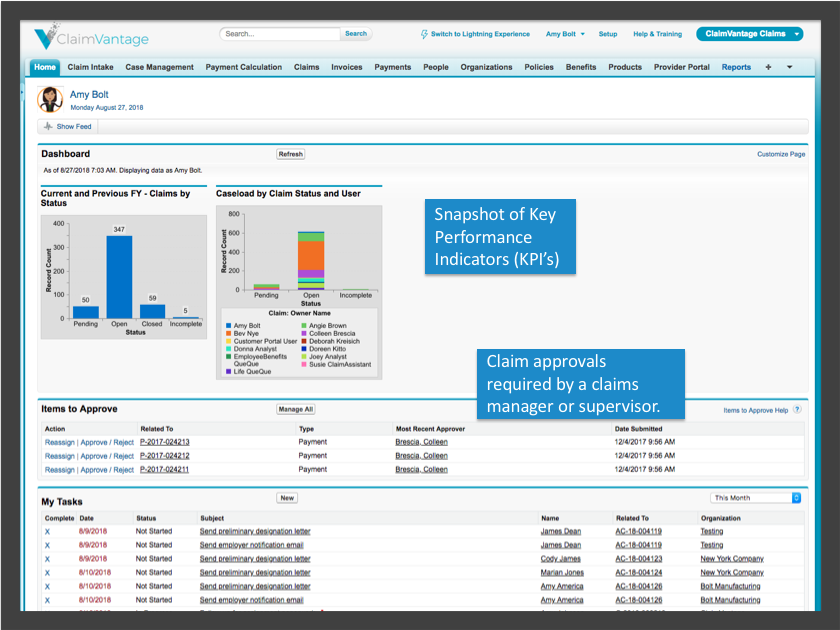This screenshot has height=630, width=840.
Task: Expand the ClaimVantage Claims app dropdown
Action: pos(749,32)
